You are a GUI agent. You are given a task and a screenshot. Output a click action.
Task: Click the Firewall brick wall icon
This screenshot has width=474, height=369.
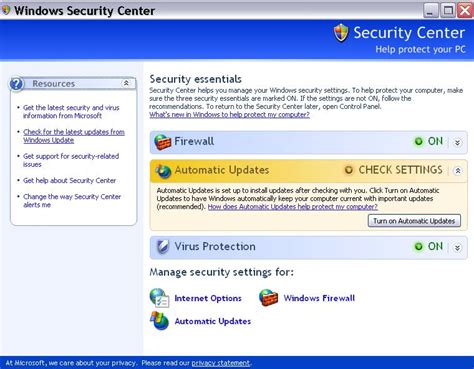(162, 142)
